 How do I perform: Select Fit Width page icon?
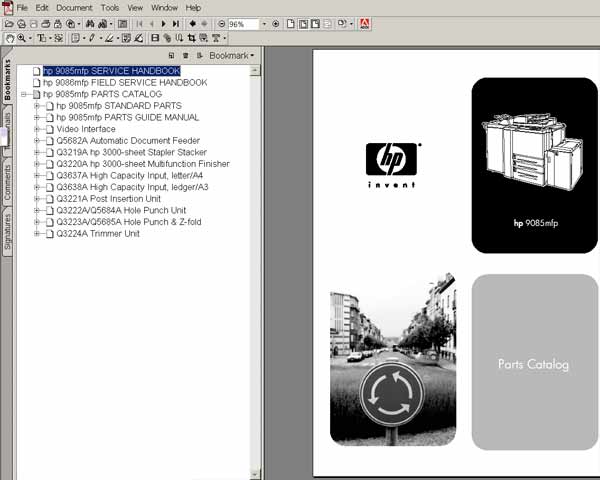coord(315,24)
